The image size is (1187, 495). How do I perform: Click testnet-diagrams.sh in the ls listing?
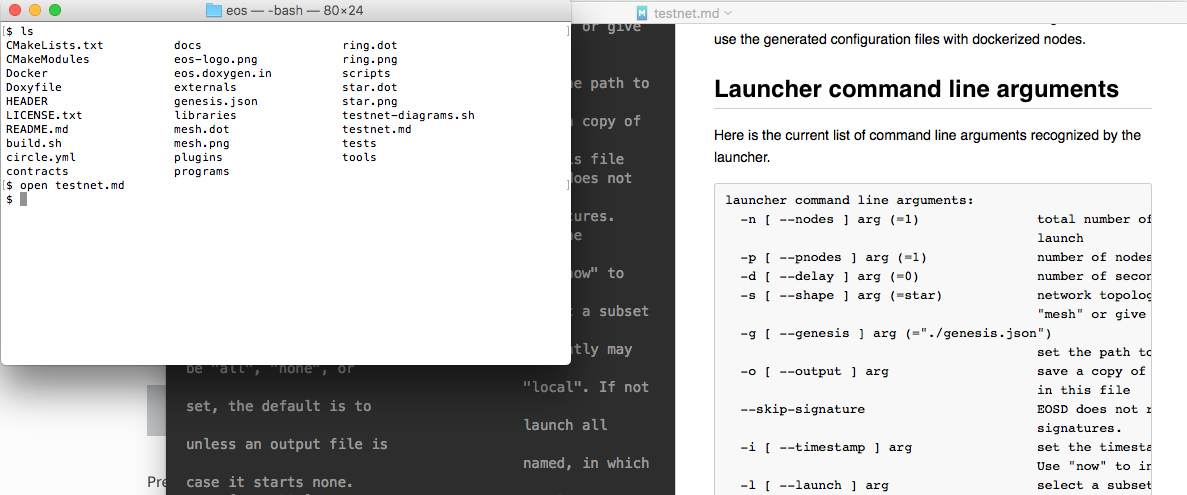[x=409, y=115]
